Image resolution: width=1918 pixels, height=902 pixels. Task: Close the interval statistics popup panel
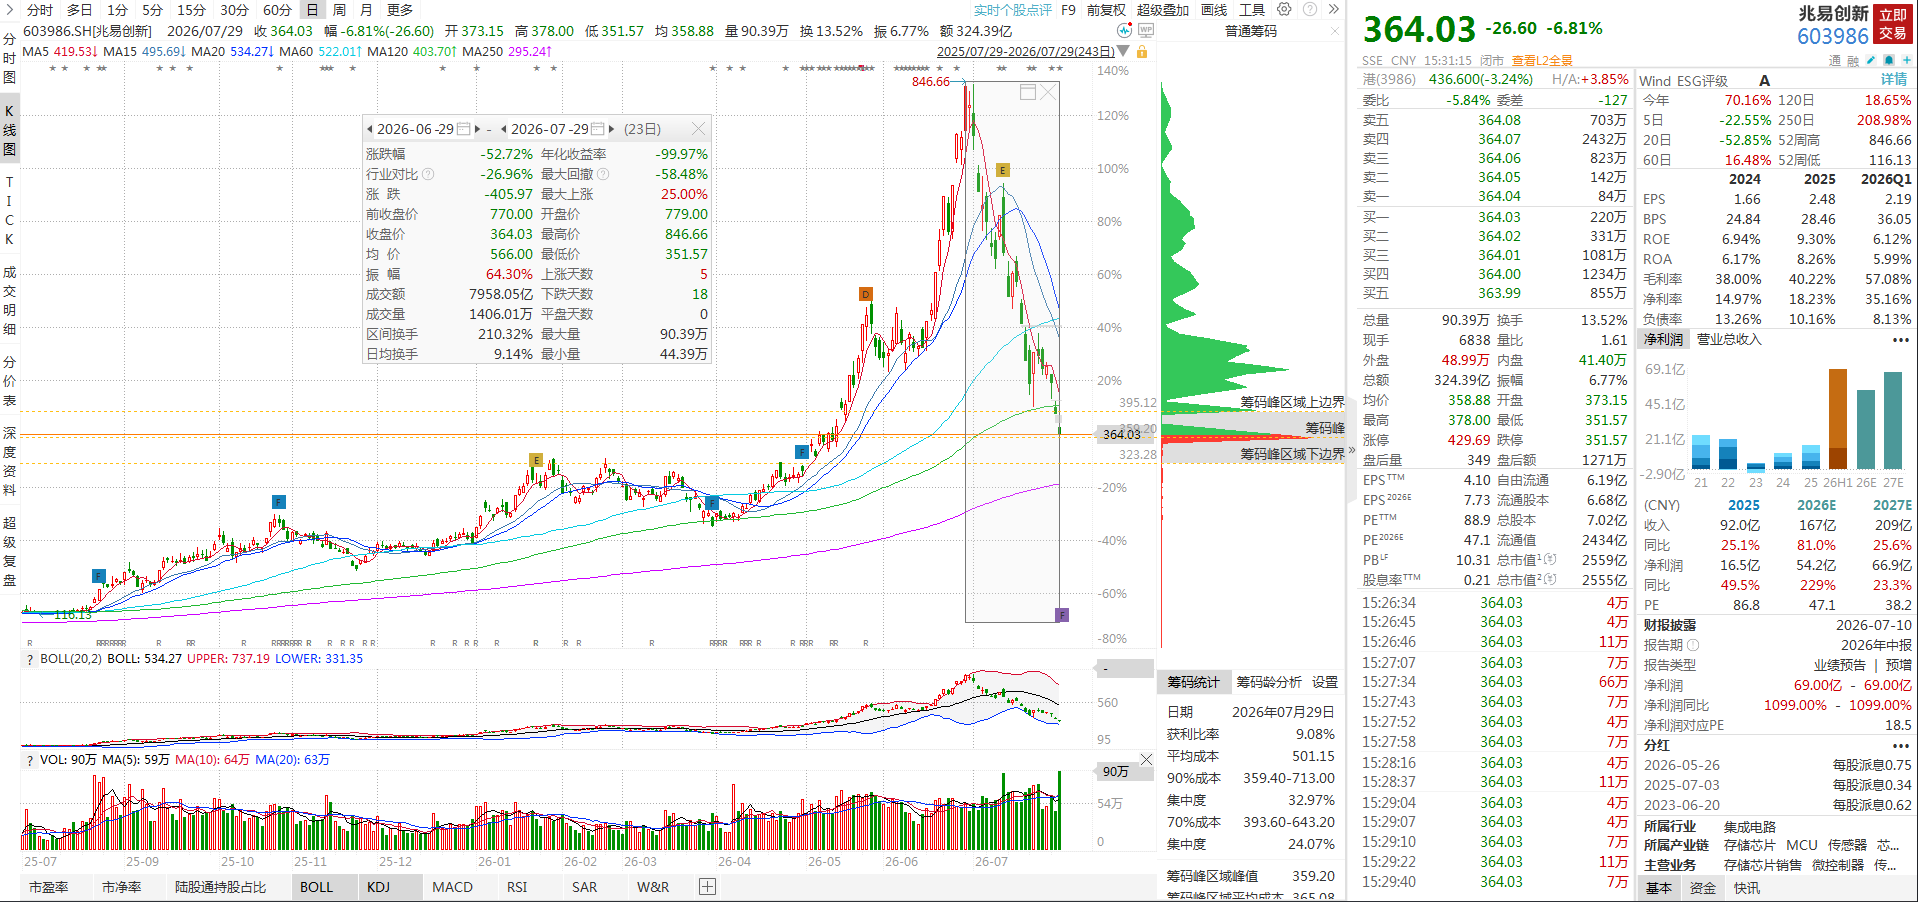pyautogui.click(x=698, y=129)
